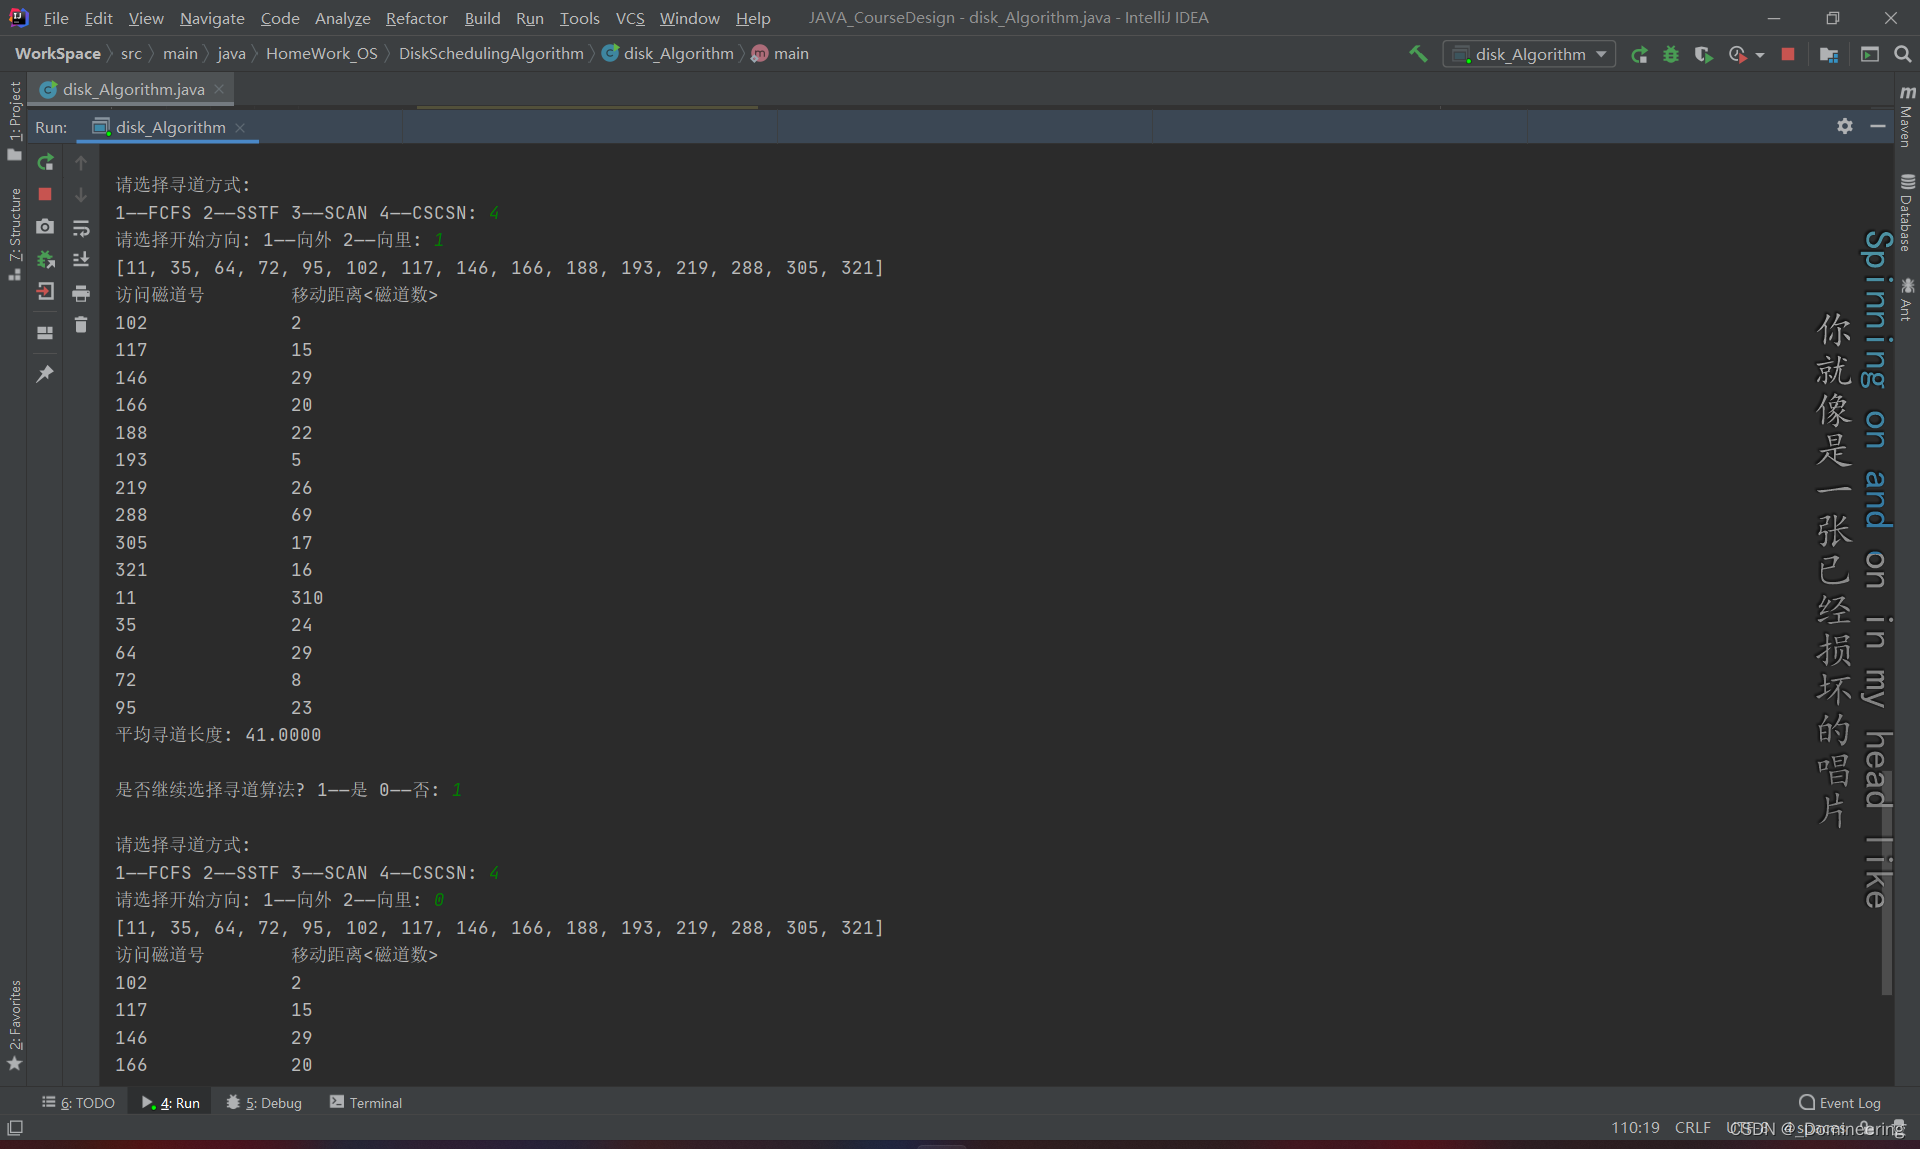
Task: Click the Build Project hammer icon
Action: (1418, 54)
